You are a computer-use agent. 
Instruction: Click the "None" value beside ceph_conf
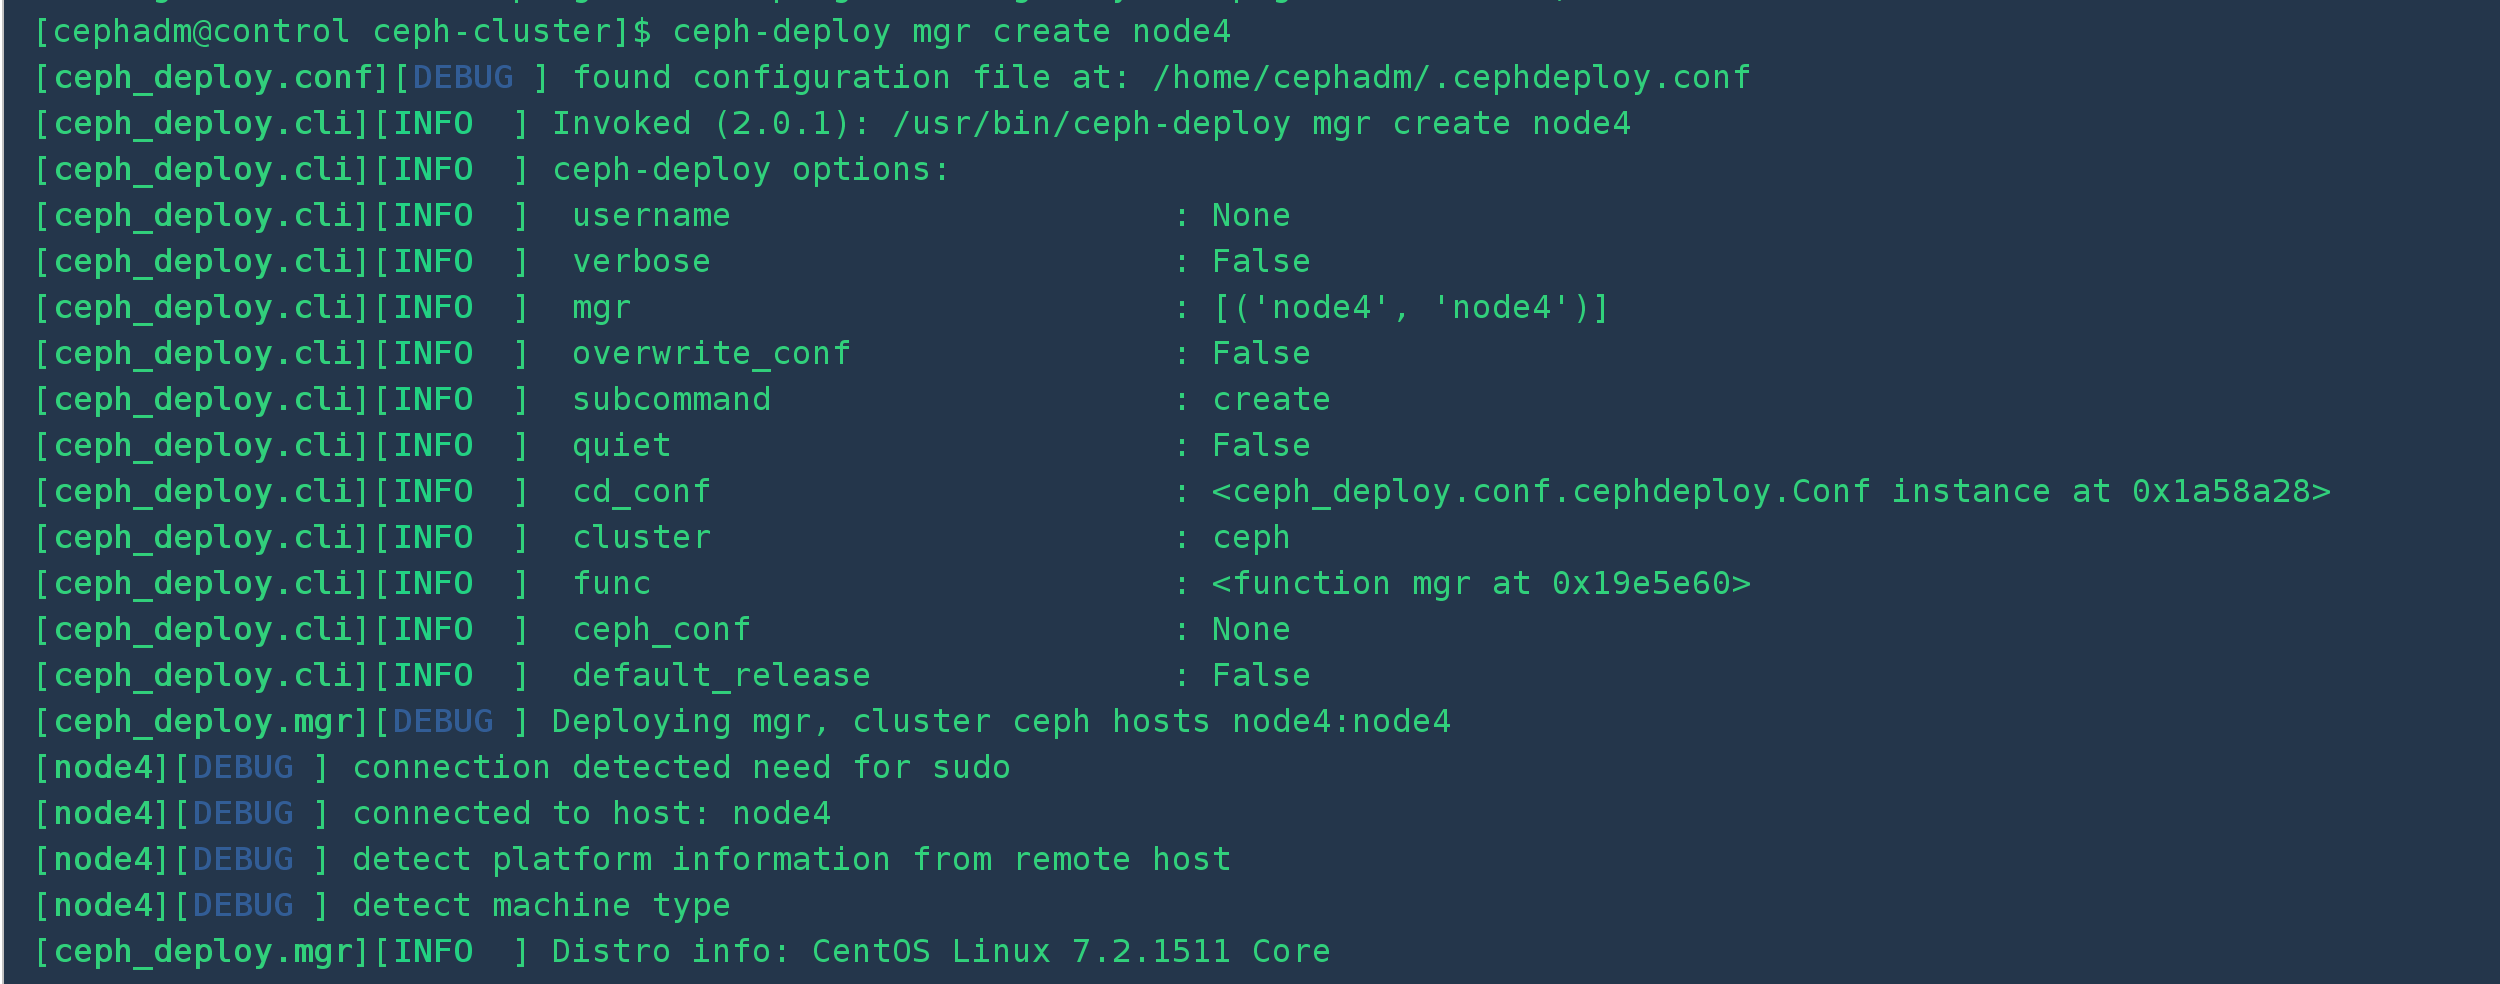click(1252, 630)
